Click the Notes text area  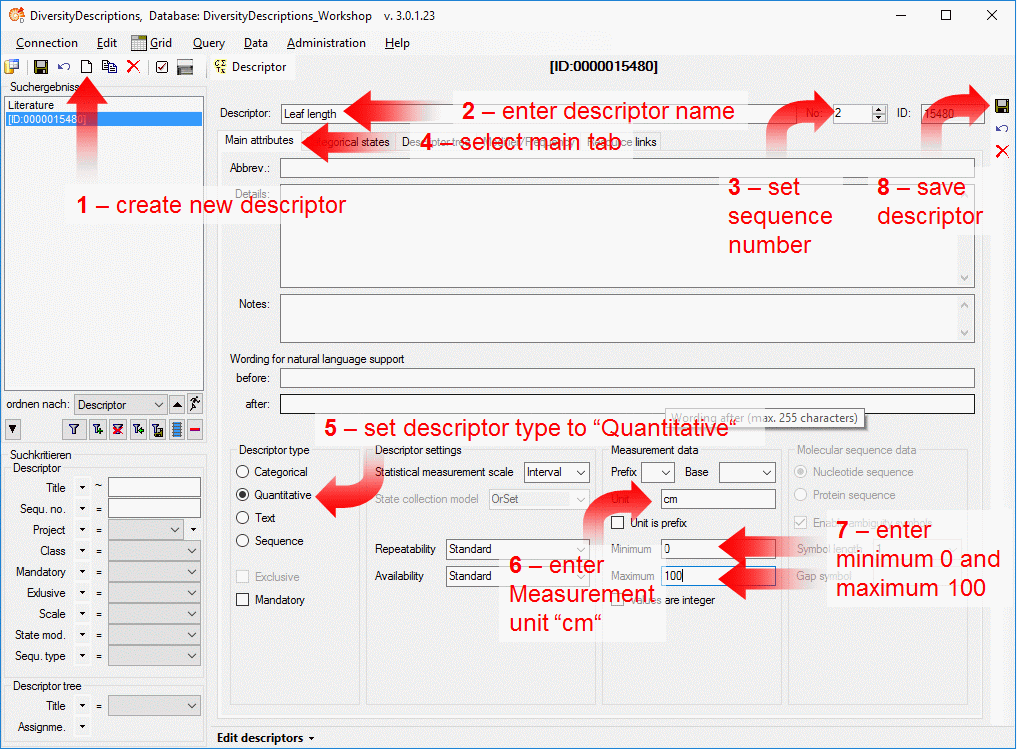627,318
